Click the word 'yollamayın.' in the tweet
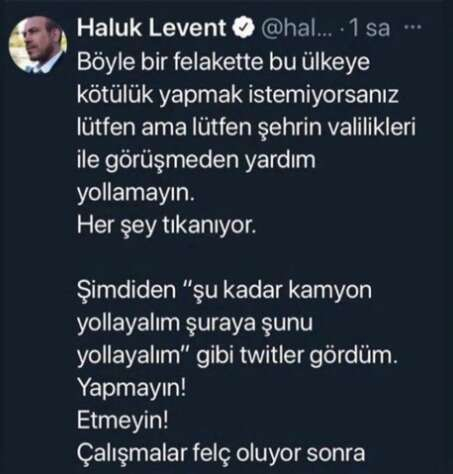 136,193
